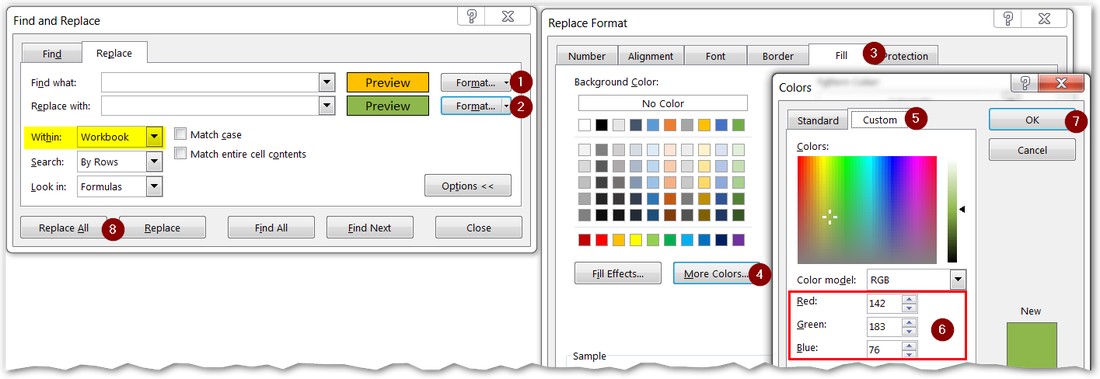This screenshot has width=1100, height=379.
Task: Click the help question mark in Find and Replace
Action: pos(471,17)
